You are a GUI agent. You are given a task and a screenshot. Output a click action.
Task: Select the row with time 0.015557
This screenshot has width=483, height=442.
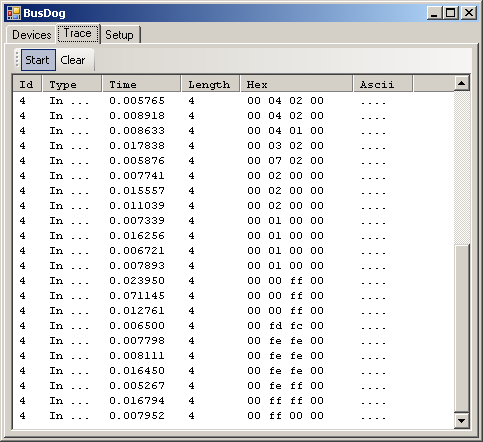(x=233, y=191)
